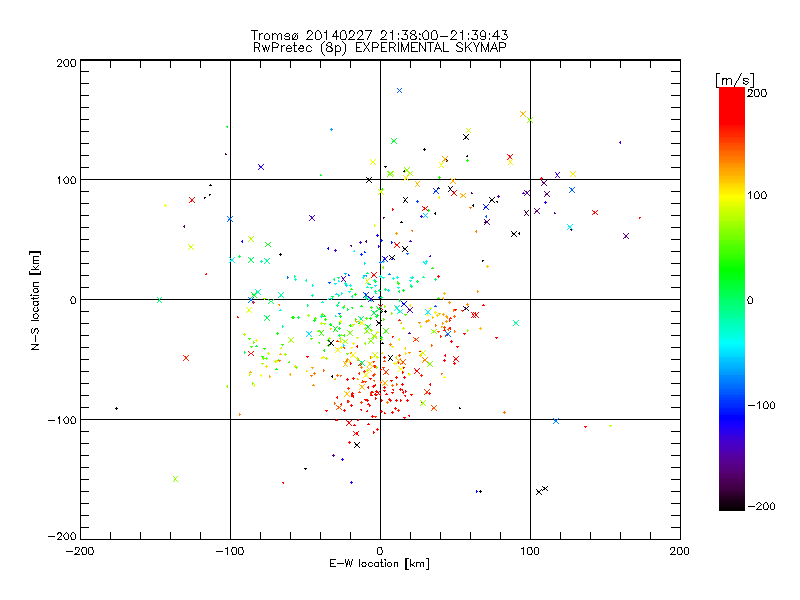Click the colorbar tick label "200"
Screen dimensions: 800x600
coord(757,93)
